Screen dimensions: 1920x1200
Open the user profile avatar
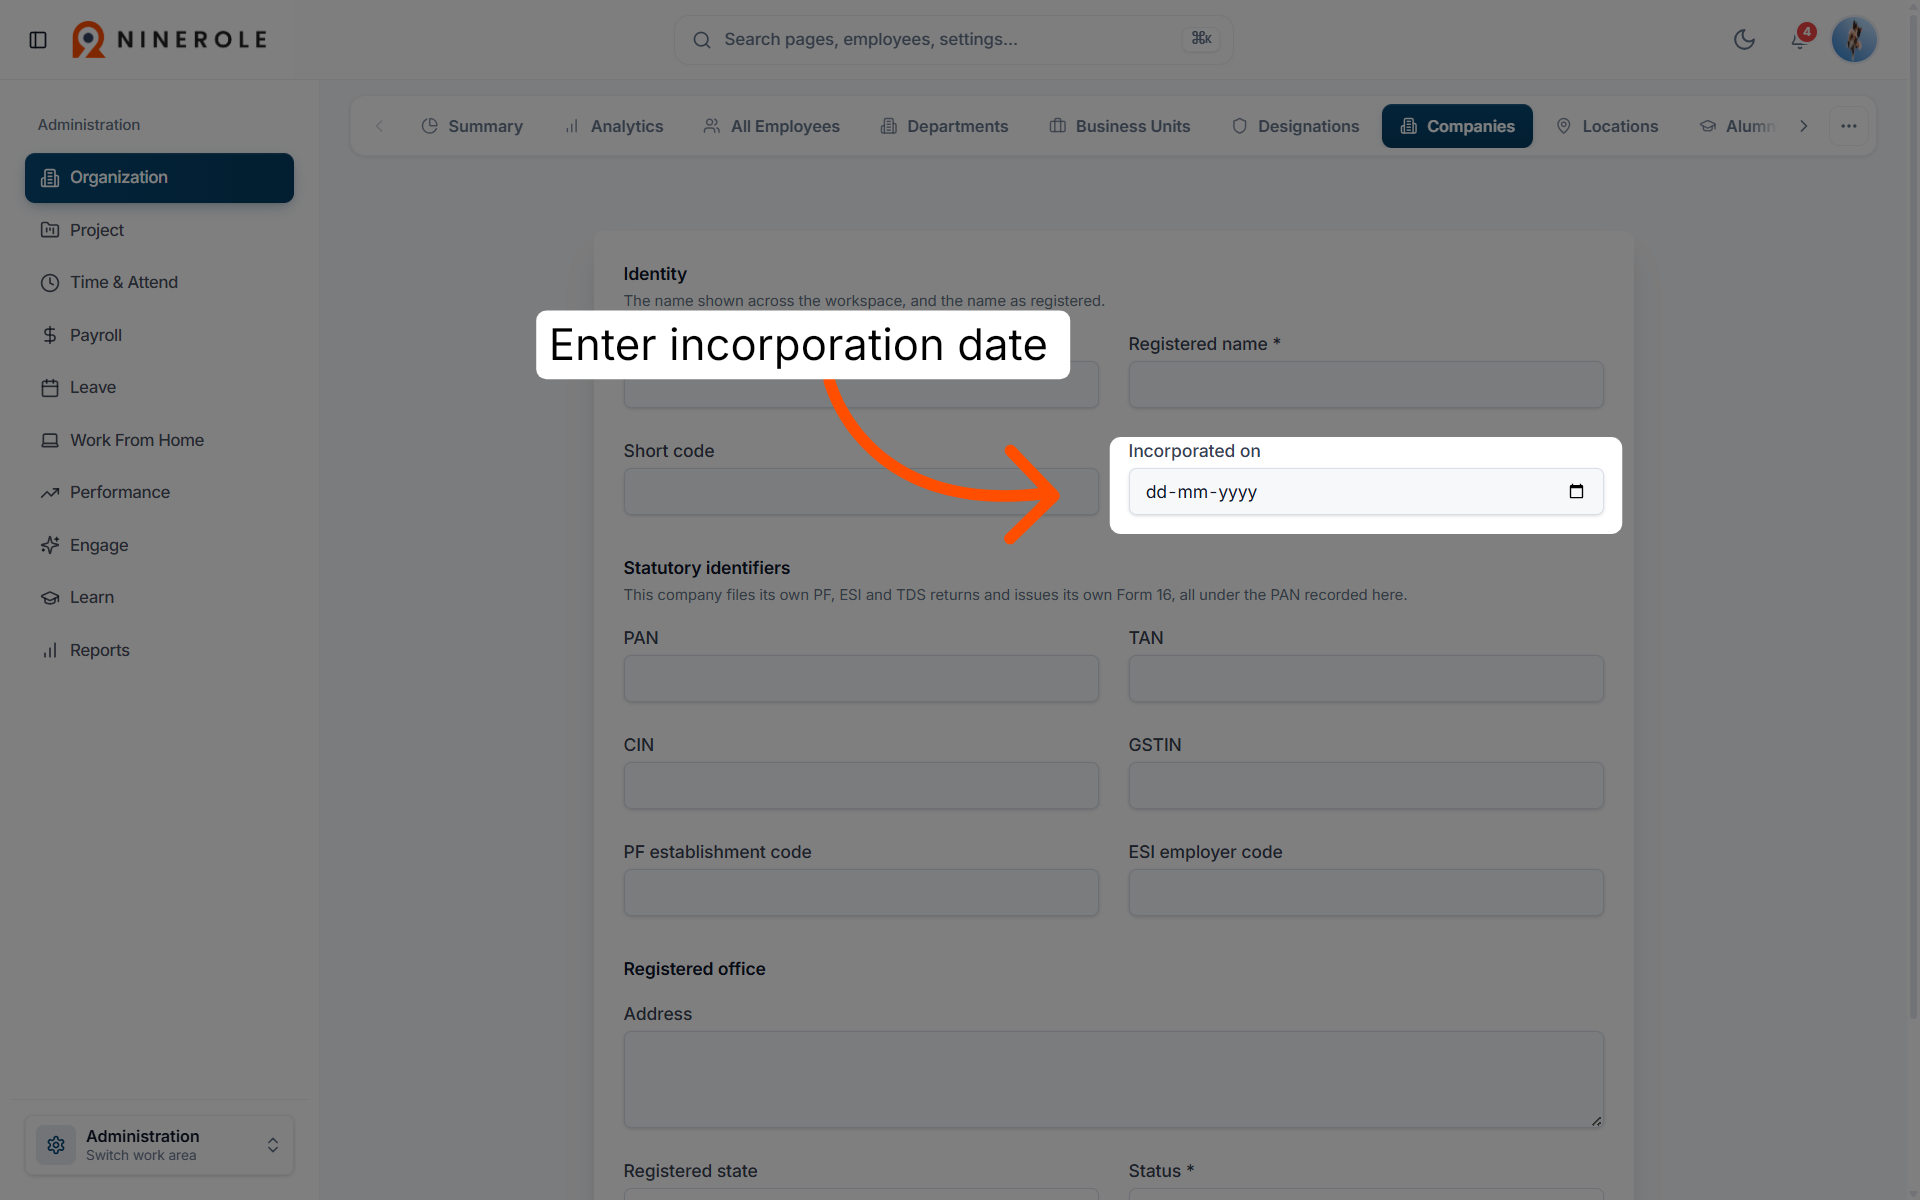pos(1854,40)
